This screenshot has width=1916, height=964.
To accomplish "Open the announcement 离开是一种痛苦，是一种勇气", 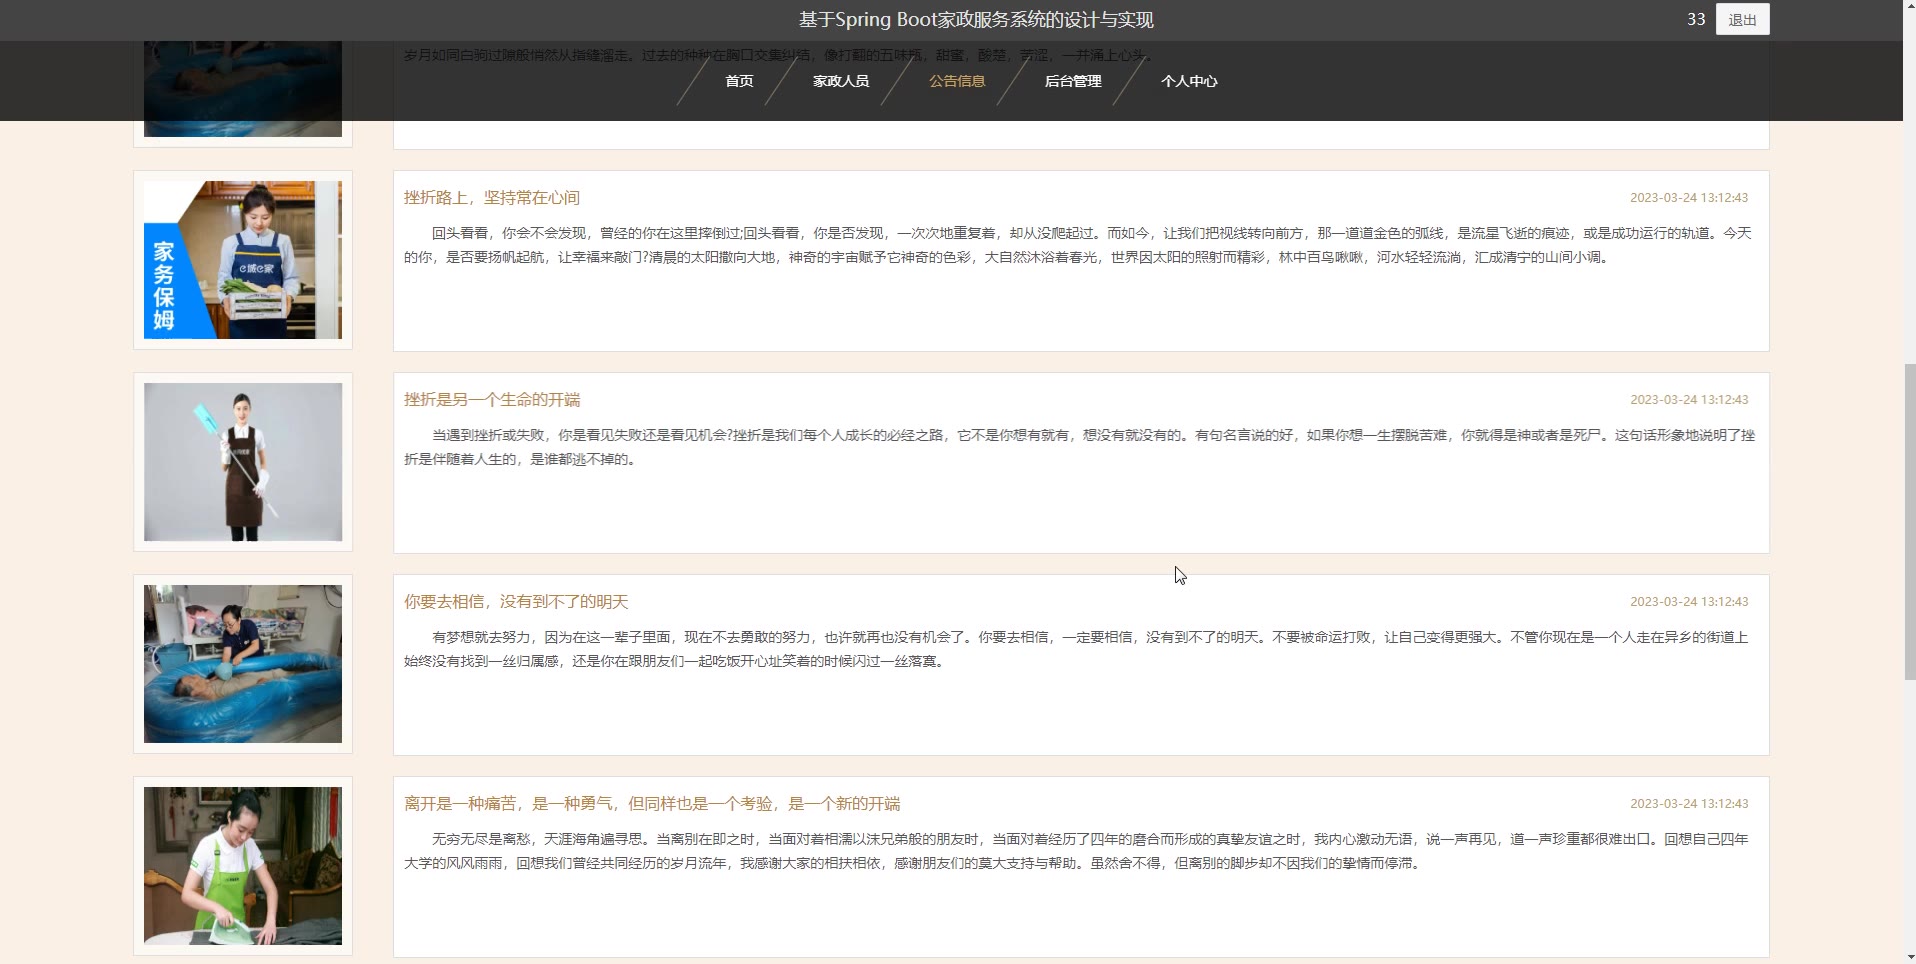I will pos(652,804).
